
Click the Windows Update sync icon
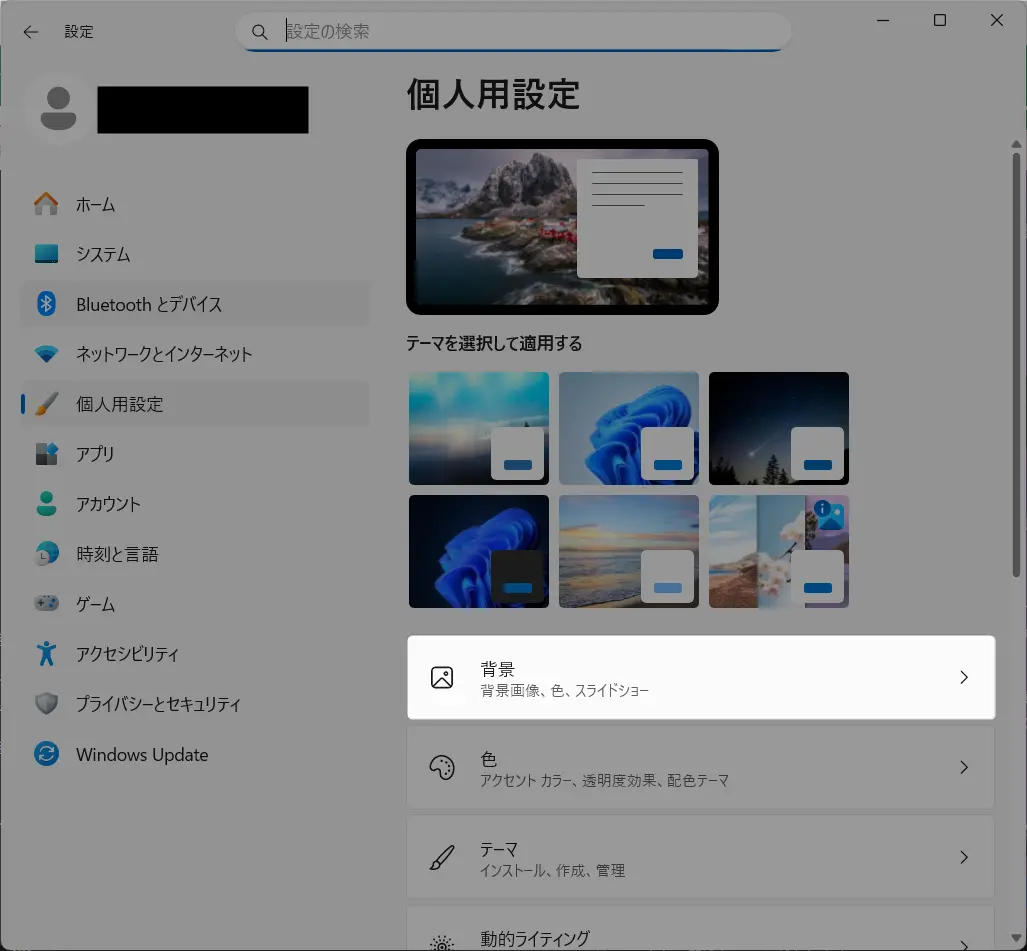46,754
